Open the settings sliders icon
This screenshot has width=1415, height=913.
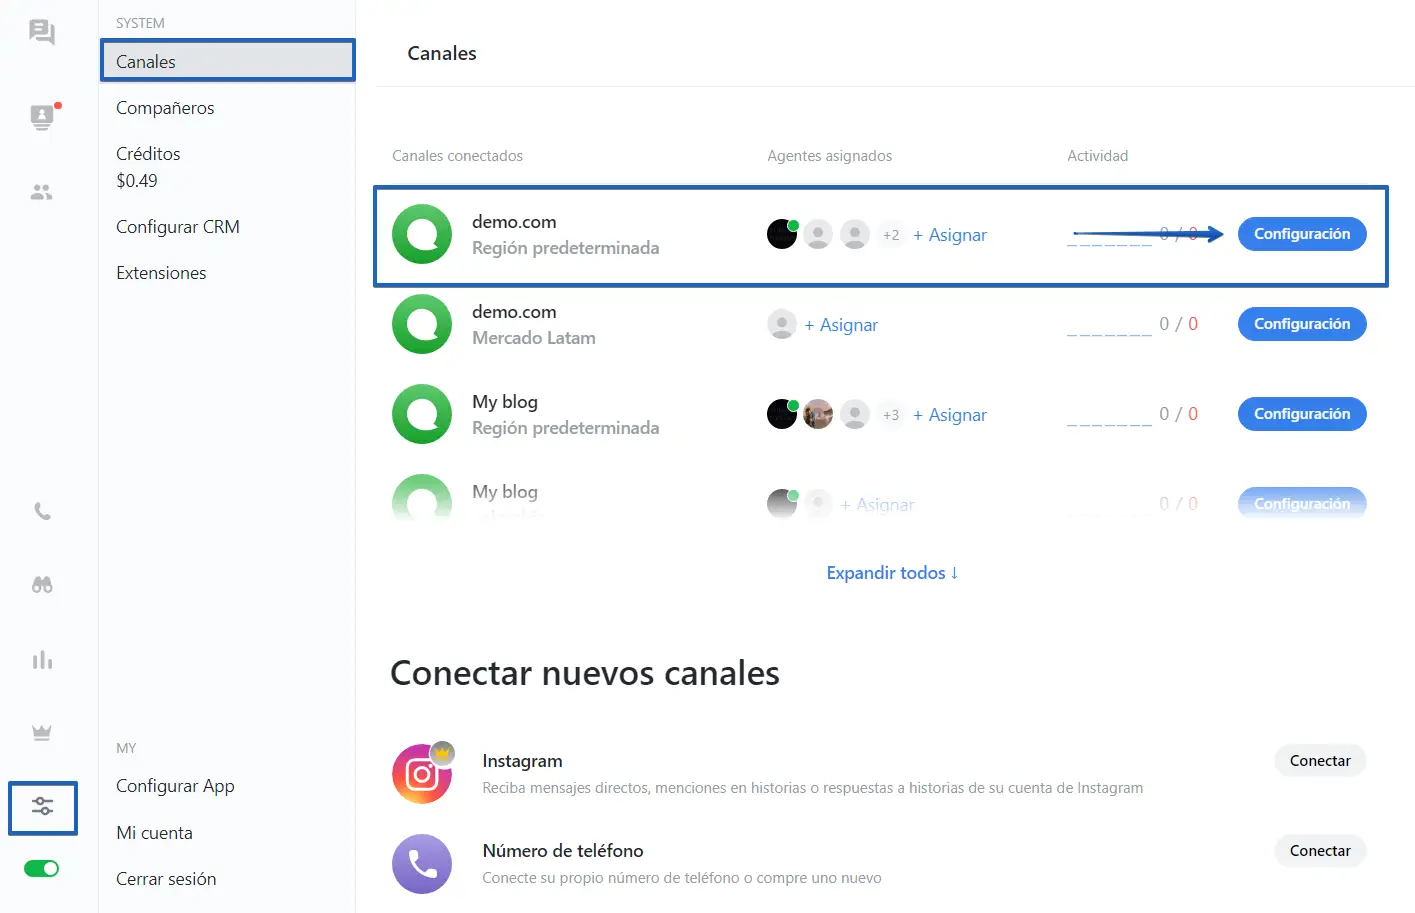tap(42, 806)
